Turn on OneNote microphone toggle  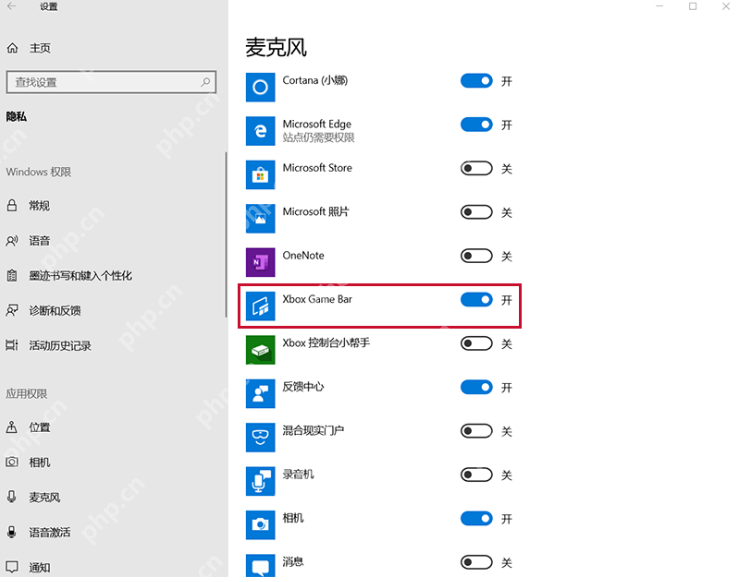tap(476, 256)
